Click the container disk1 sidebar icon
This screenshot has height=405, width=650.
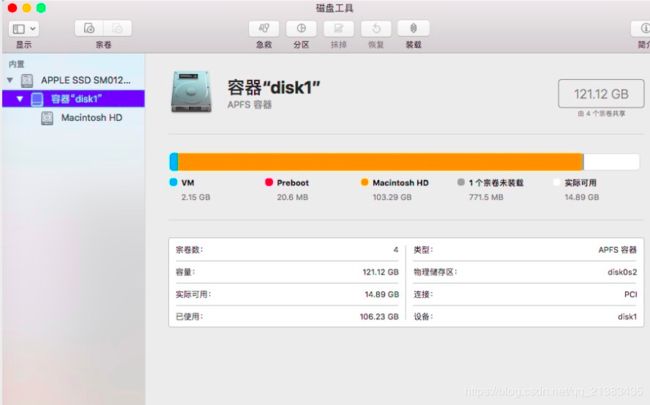pos(37,99)
